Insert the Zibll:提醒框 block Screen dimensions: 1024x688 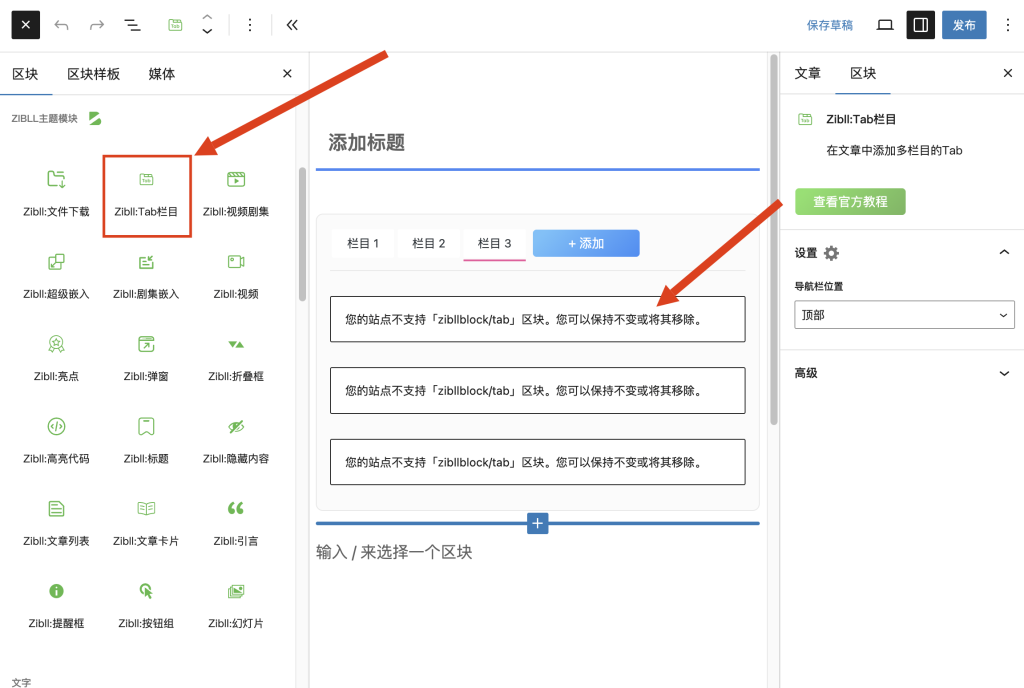point(56,606)
